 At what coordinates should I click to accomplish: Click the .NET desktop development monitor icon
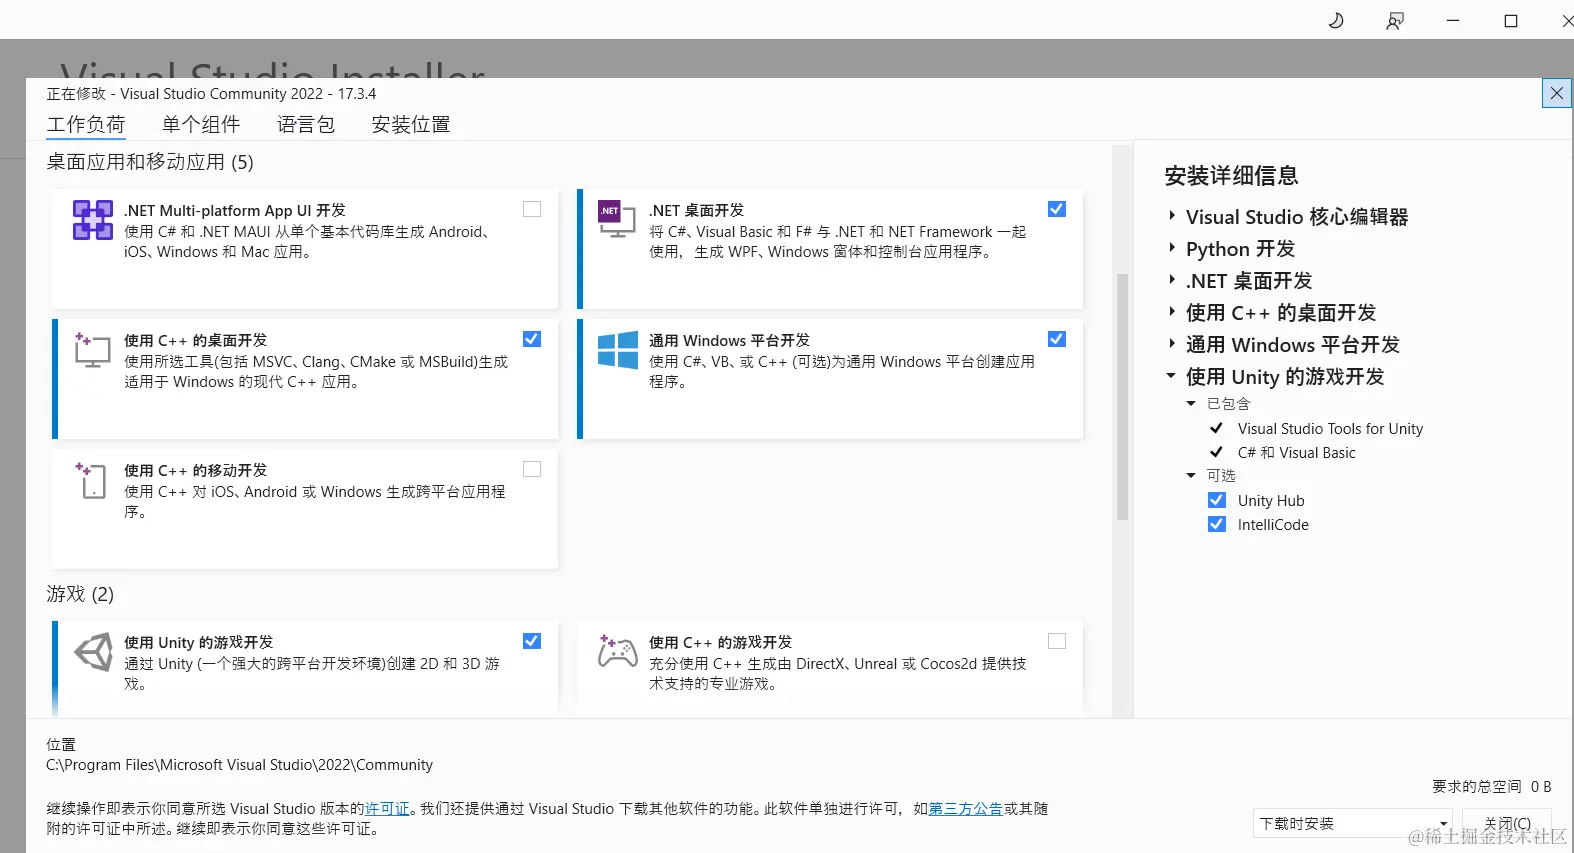pyautogui.click(x=617, y=219)
